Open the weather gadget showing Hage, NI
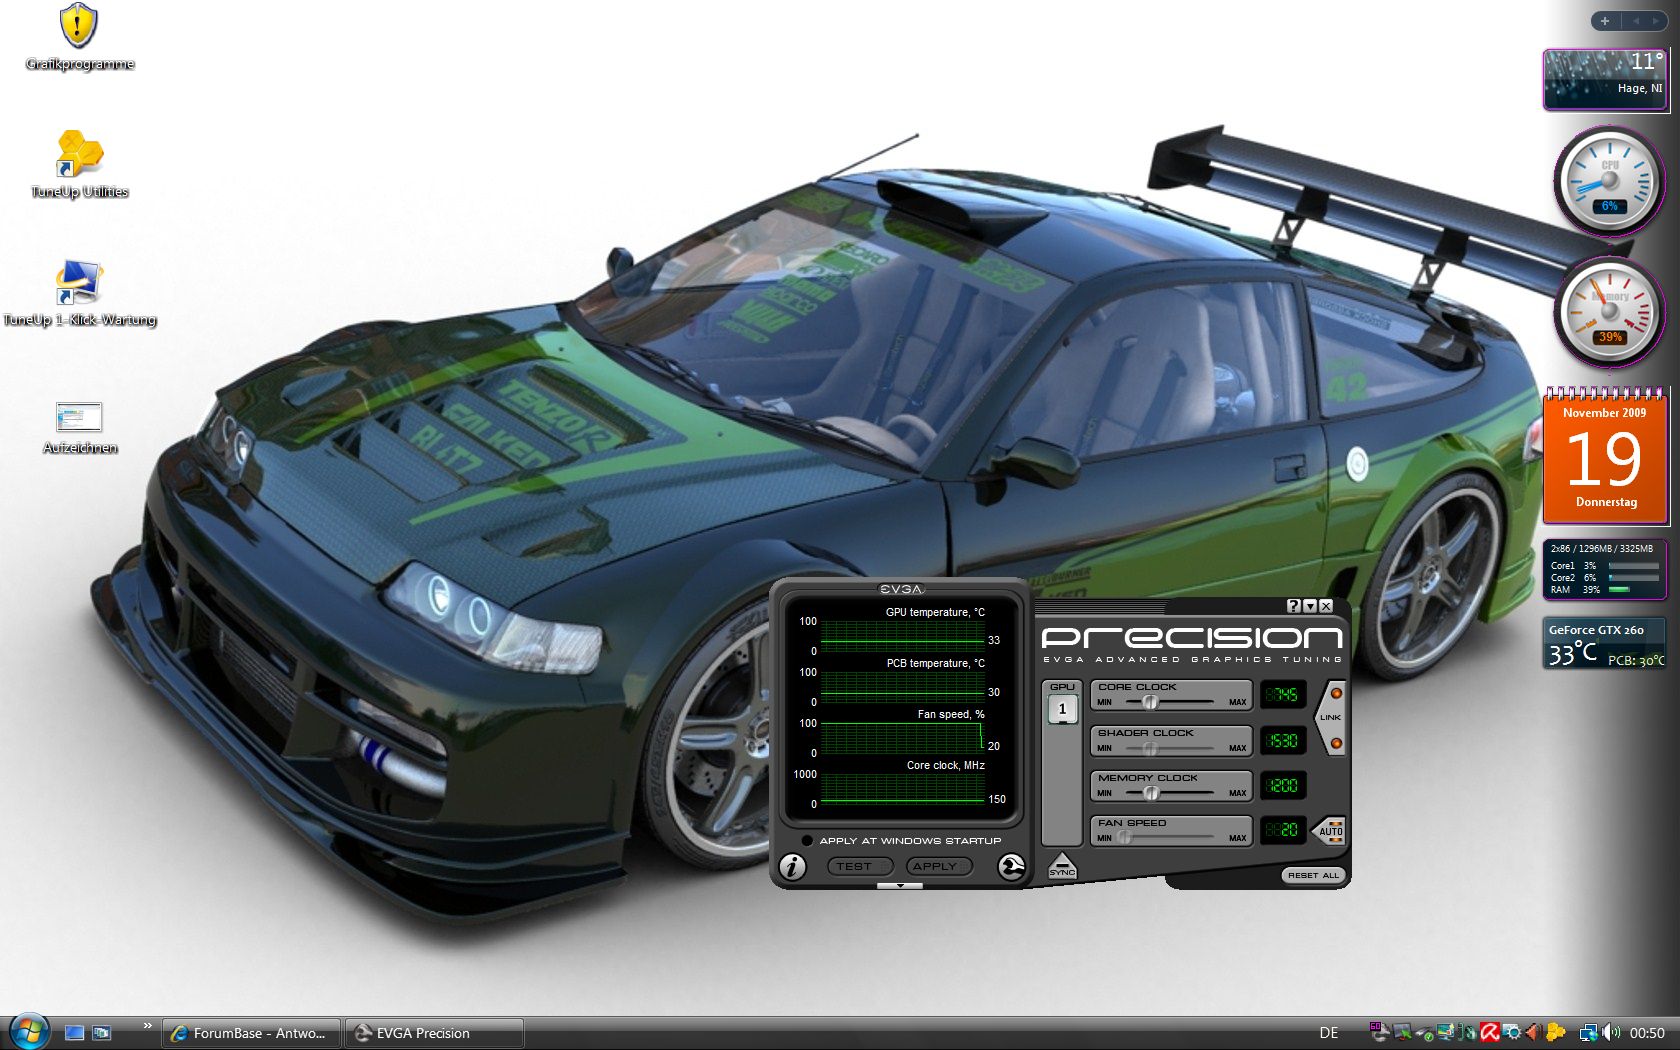Image resolution: width=1680 pixels, height=1050 pixels. click(1605, 79)
